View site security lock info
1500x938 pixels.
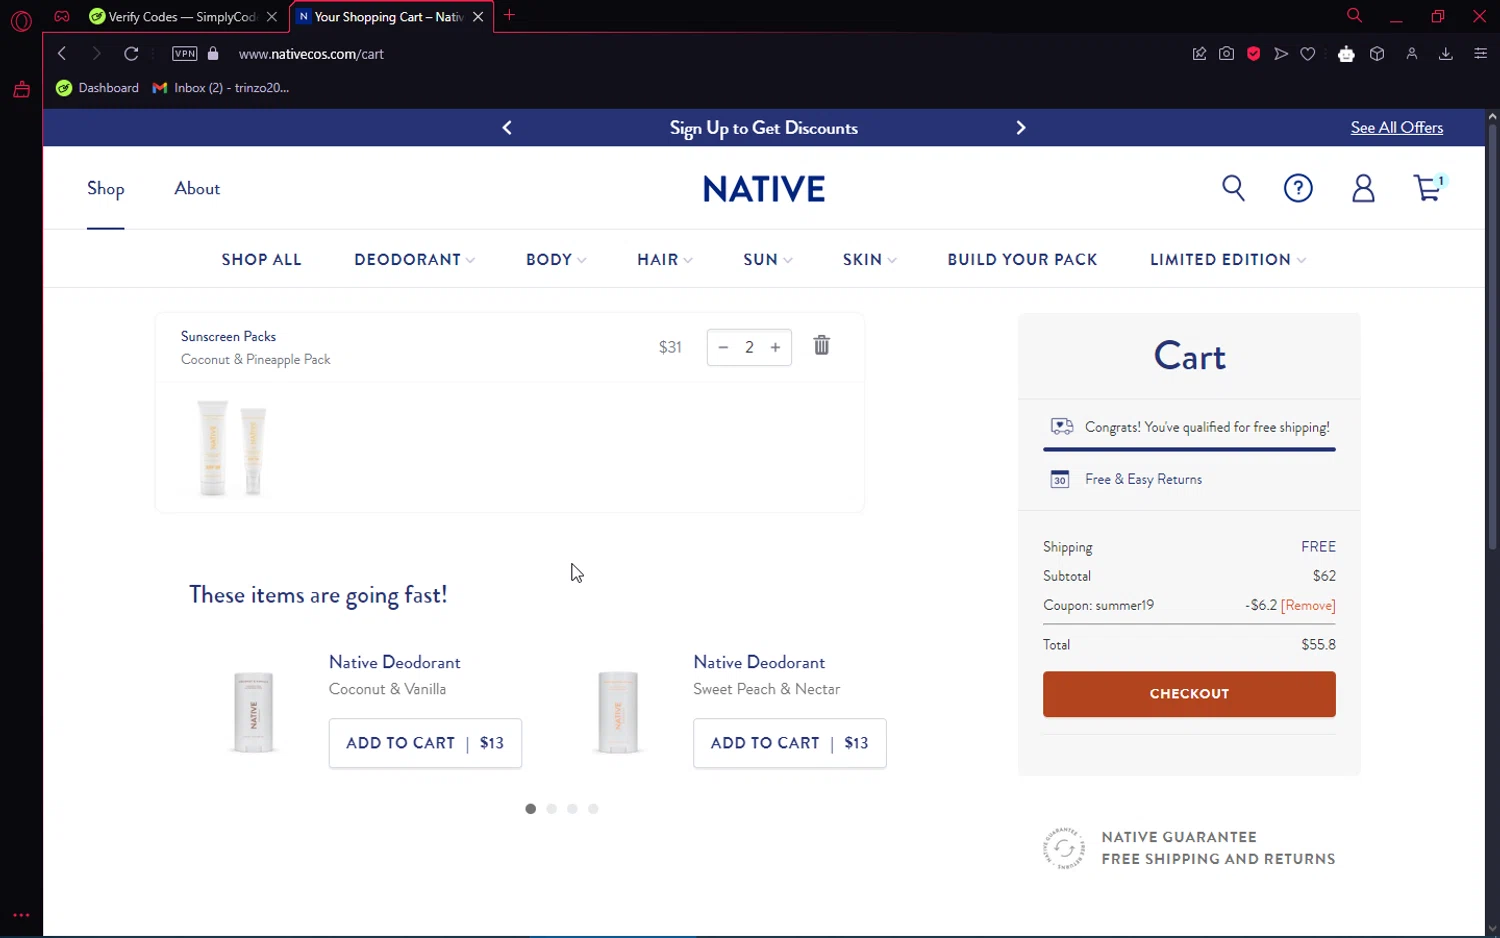pos(213,54)
